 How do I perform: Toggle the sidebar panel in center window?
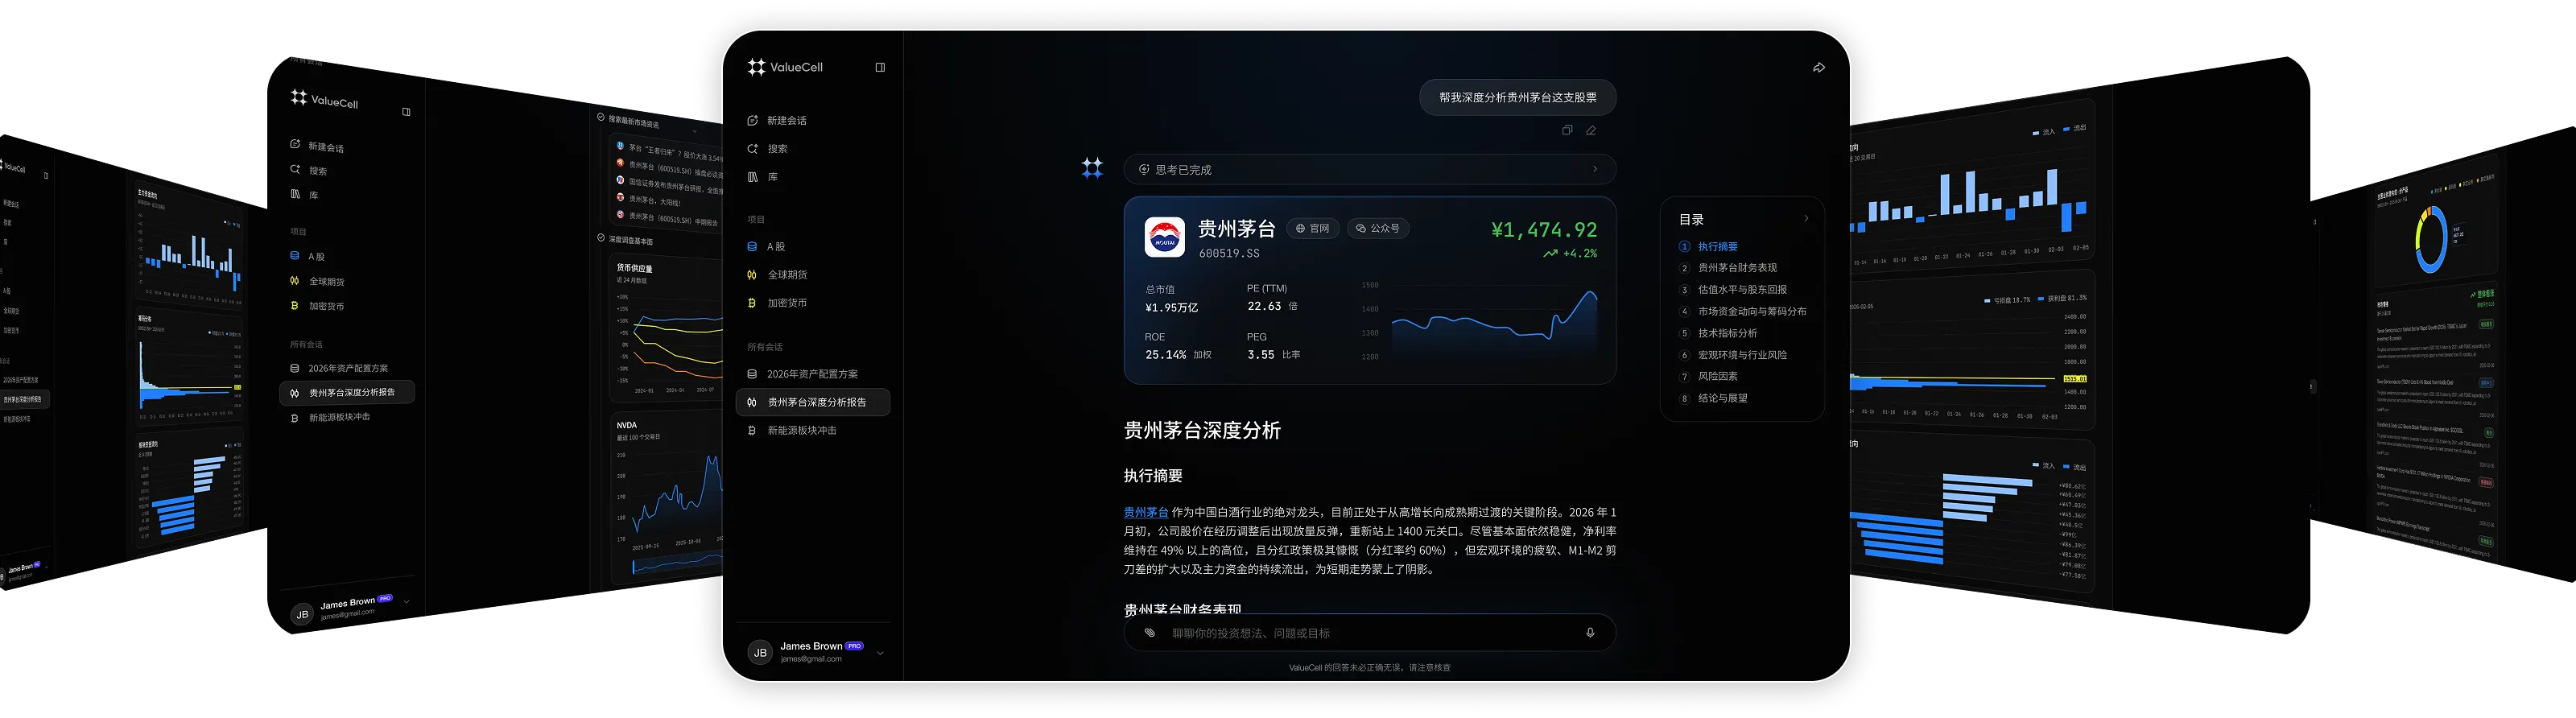click(x=880, y=67)
